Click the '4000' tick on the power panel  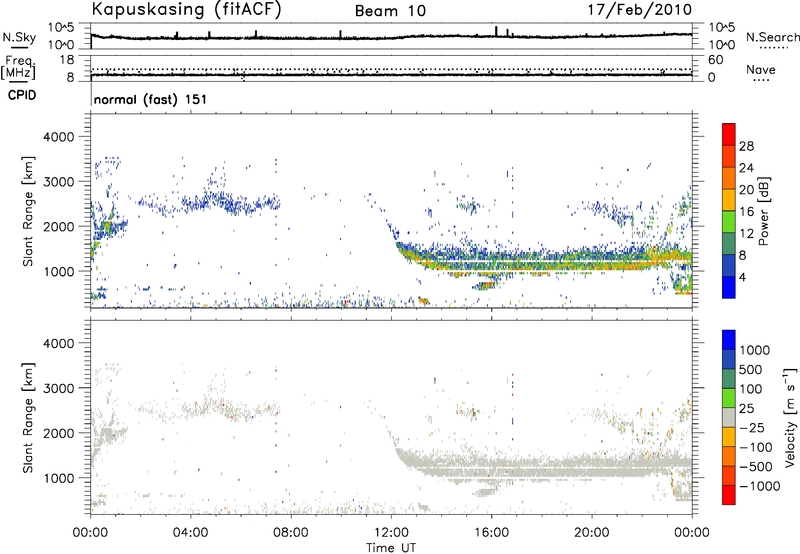(59, 137)
